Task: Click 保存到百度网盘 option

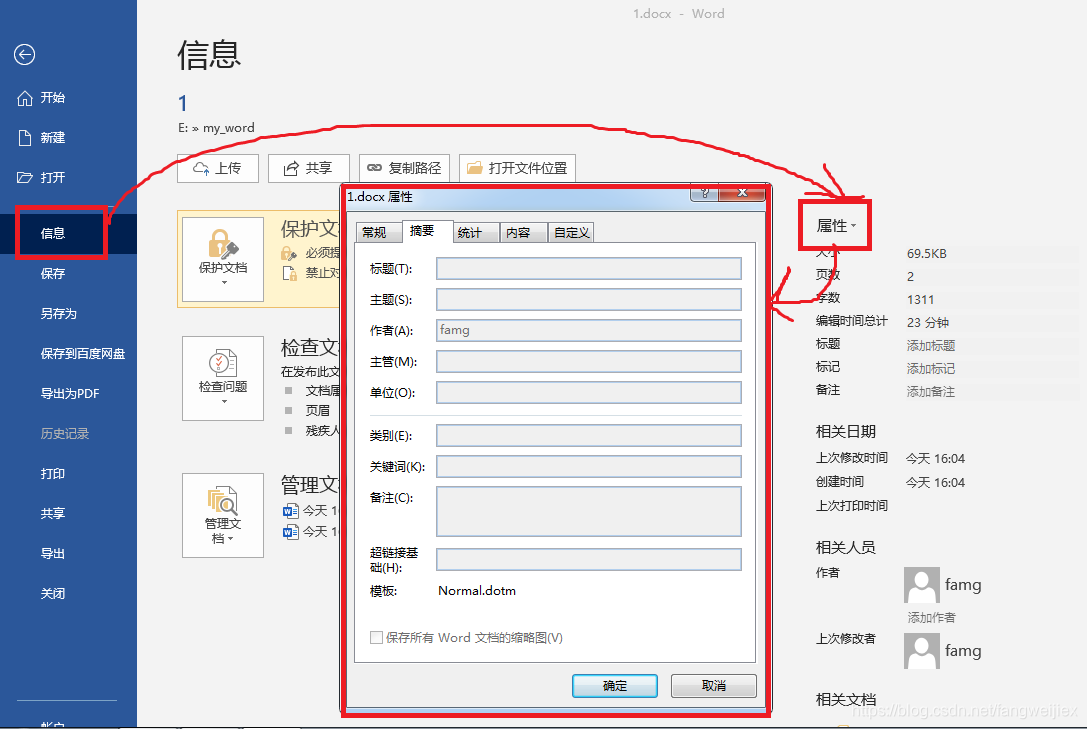Action: point(82,353)
